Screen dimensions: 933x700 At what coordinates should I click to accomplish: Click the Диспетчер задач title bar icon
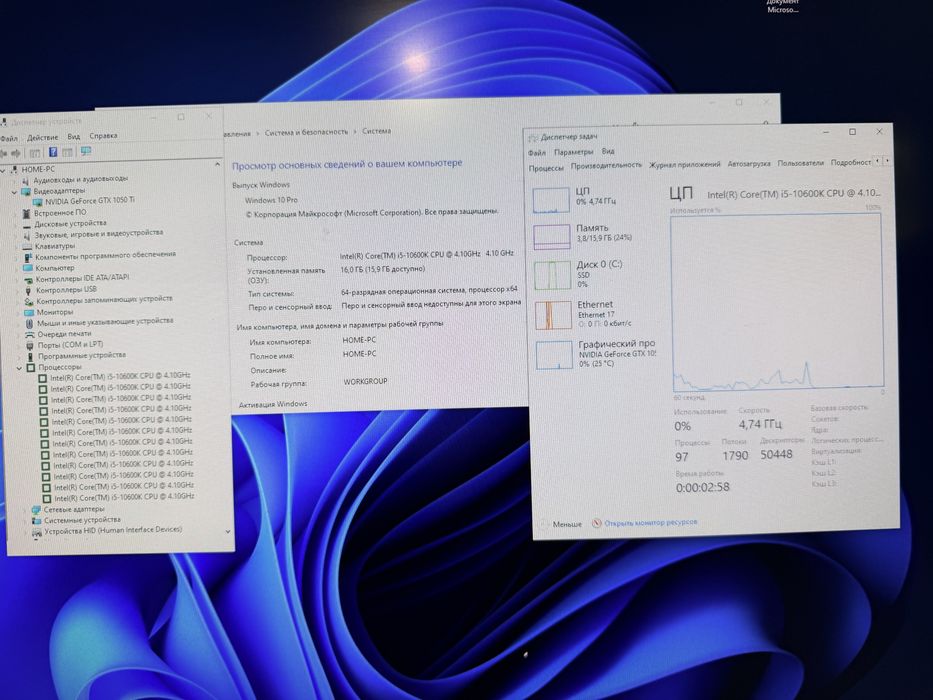click(533, 138)
